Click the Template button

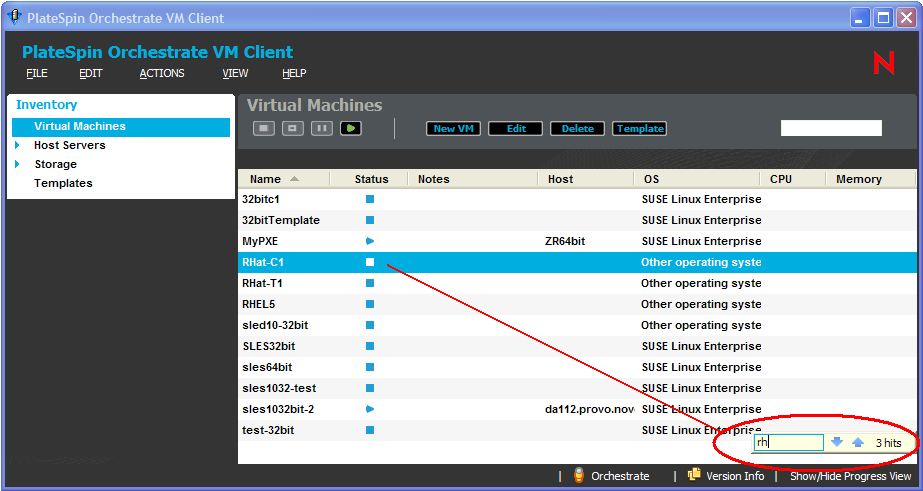click(640, 128)
